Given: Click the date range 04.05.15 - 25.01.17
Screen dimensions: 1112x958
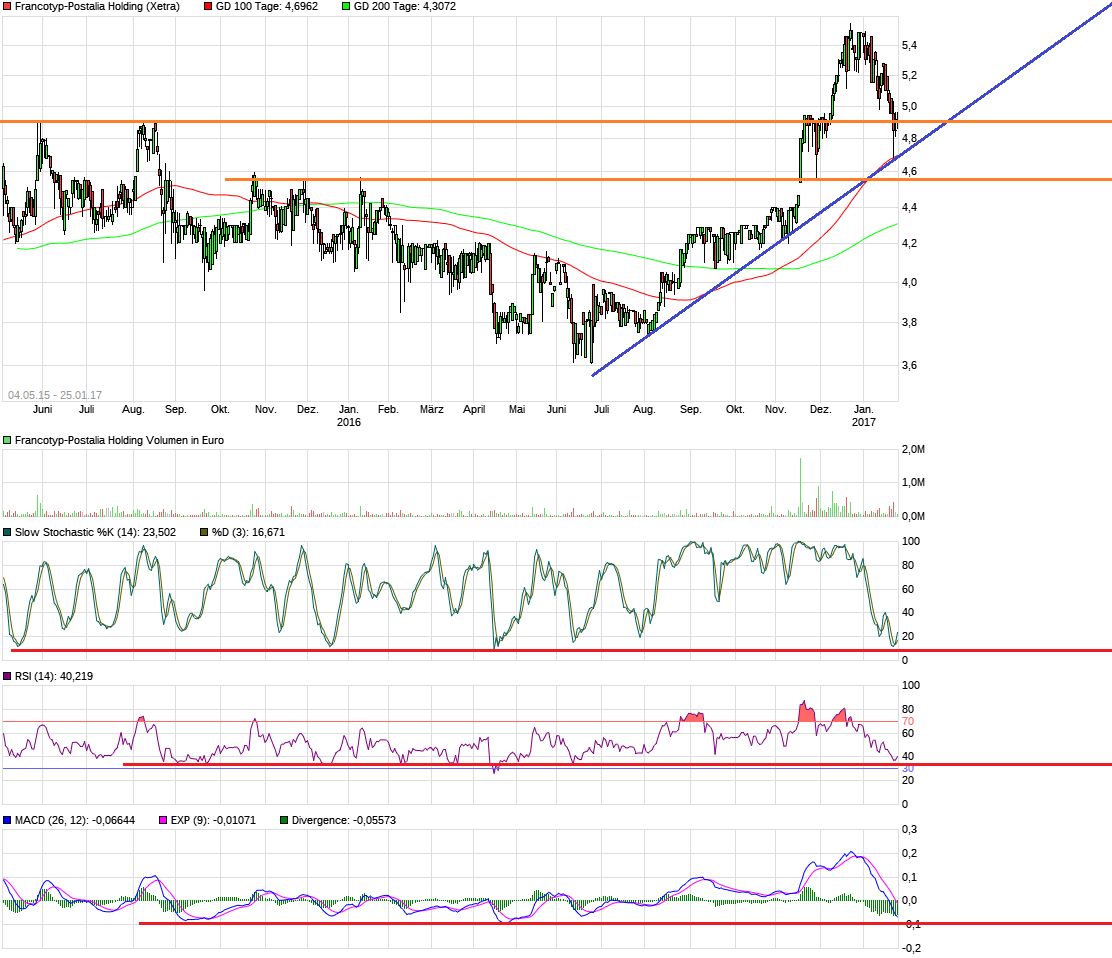Looking at the screenshot, I should (x=55, y=395).
